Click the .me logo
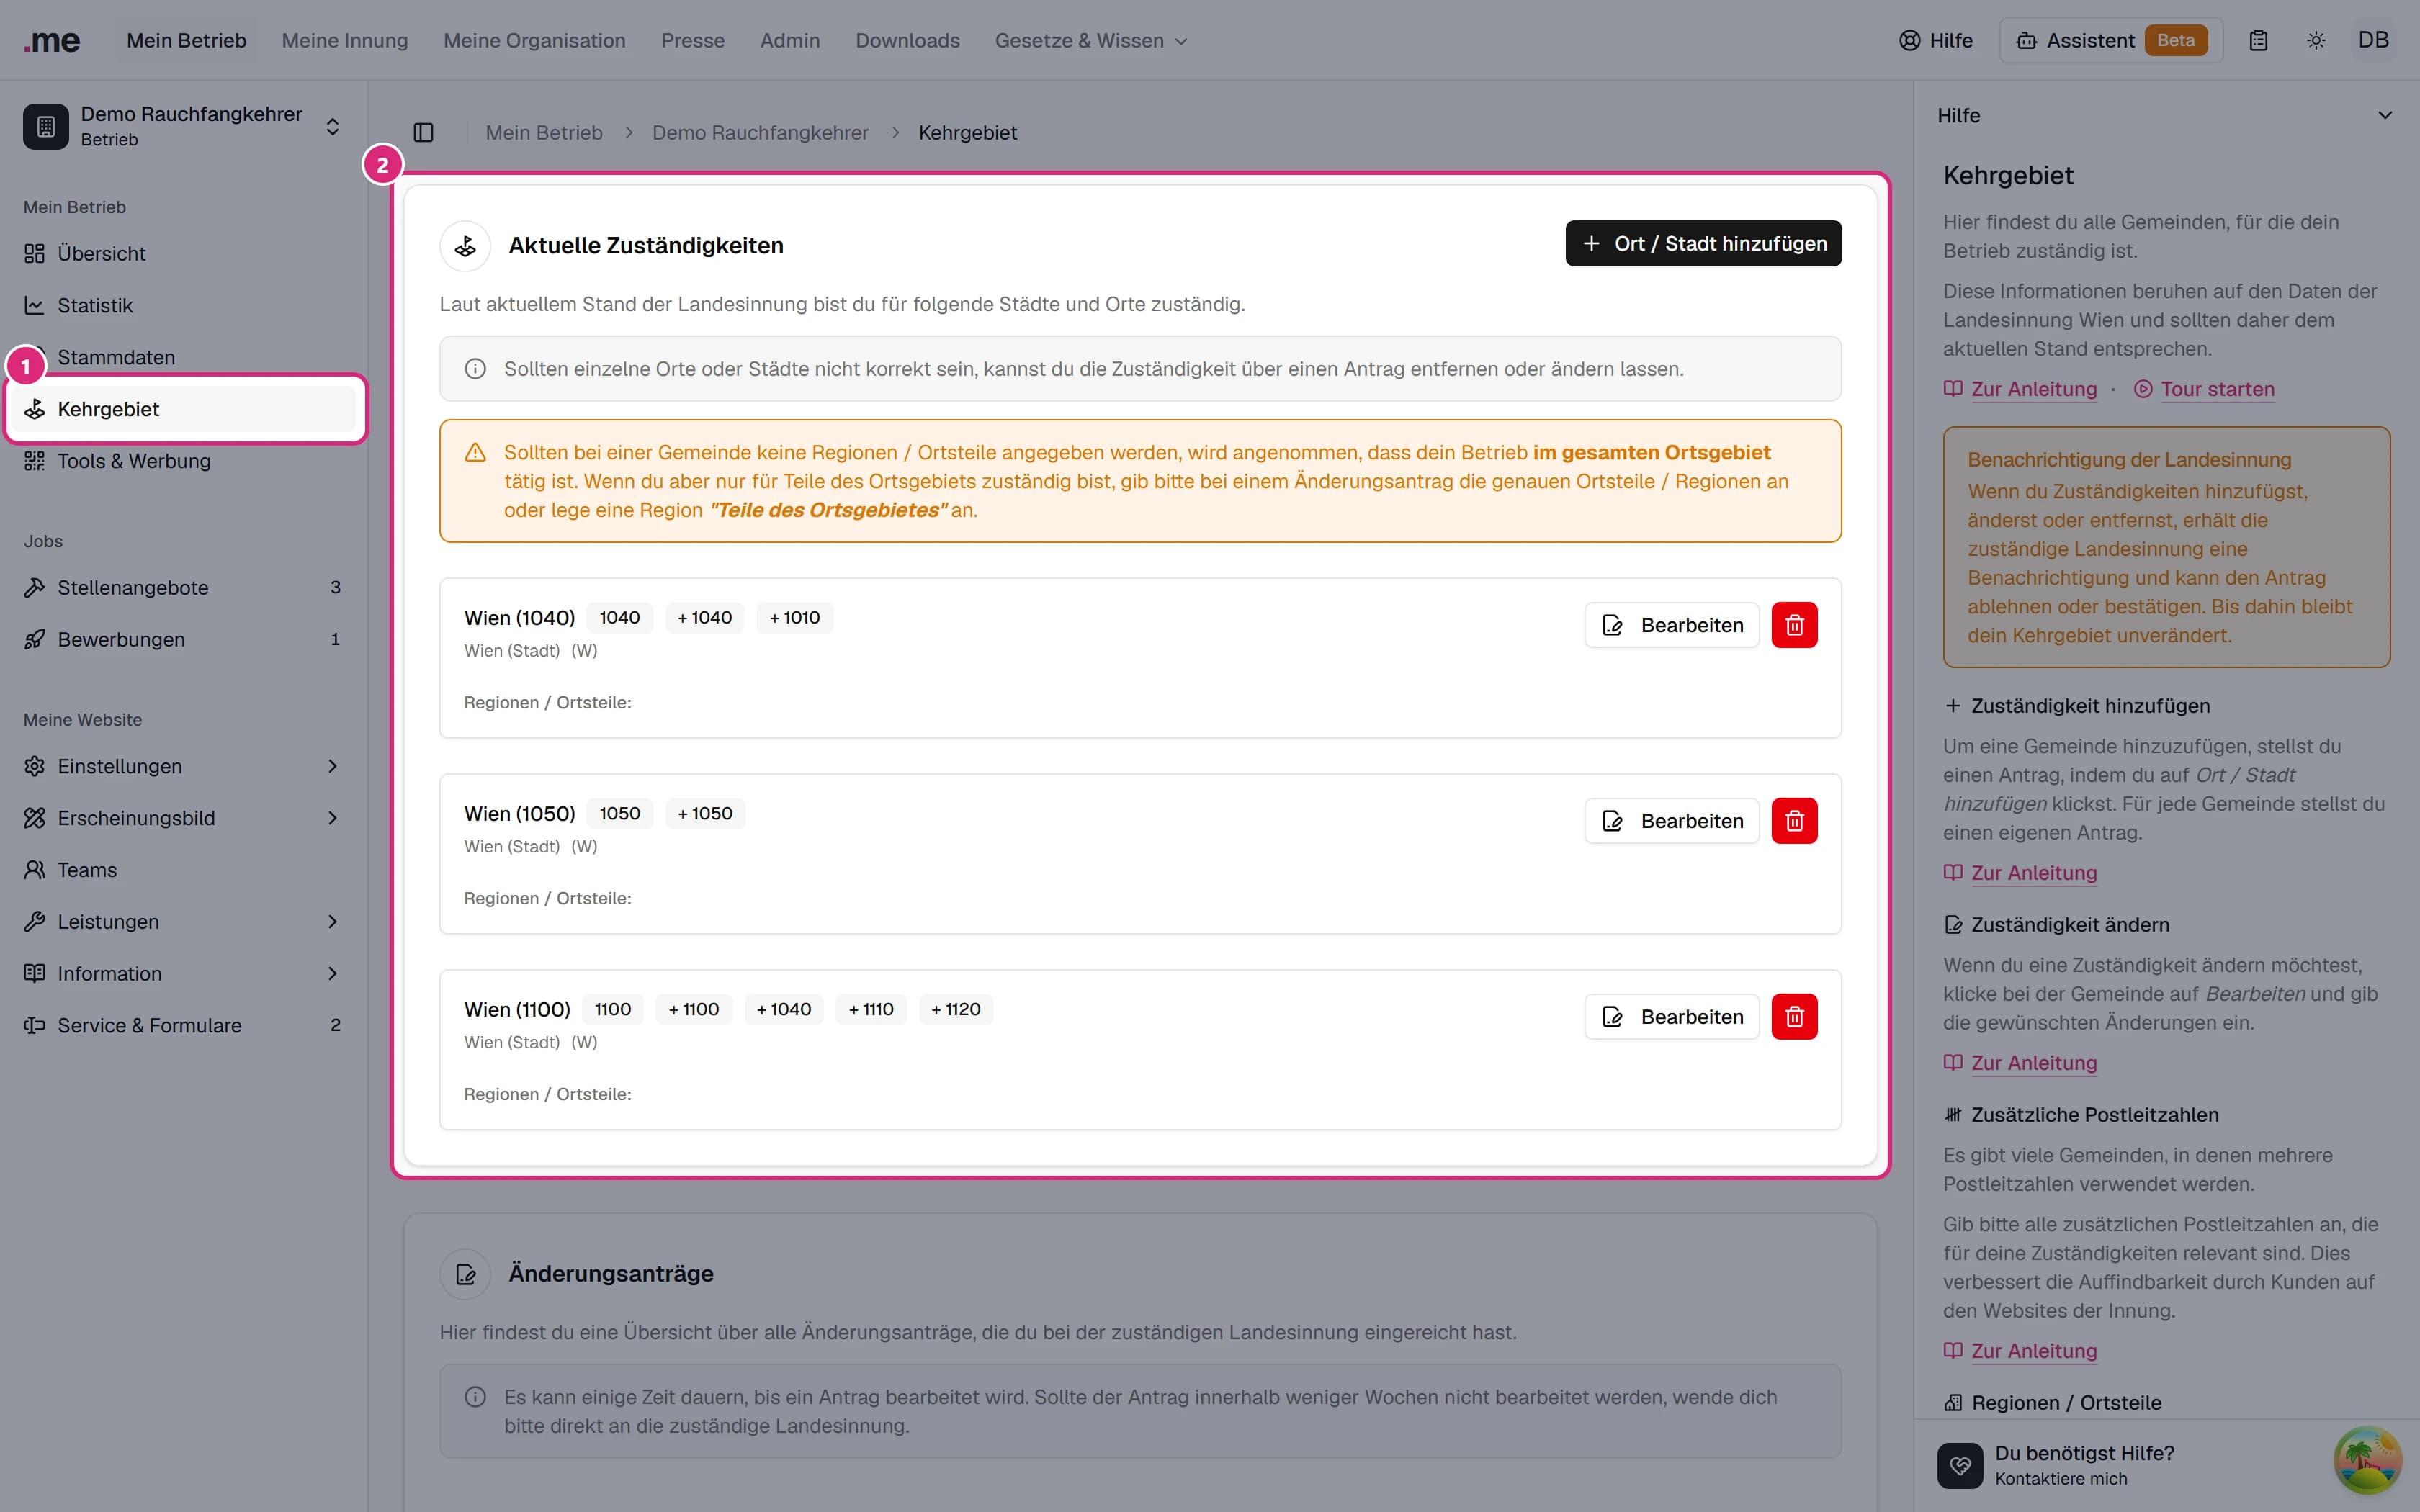Viewport: 2420px width, 1512px height. (x=52, y=41)
